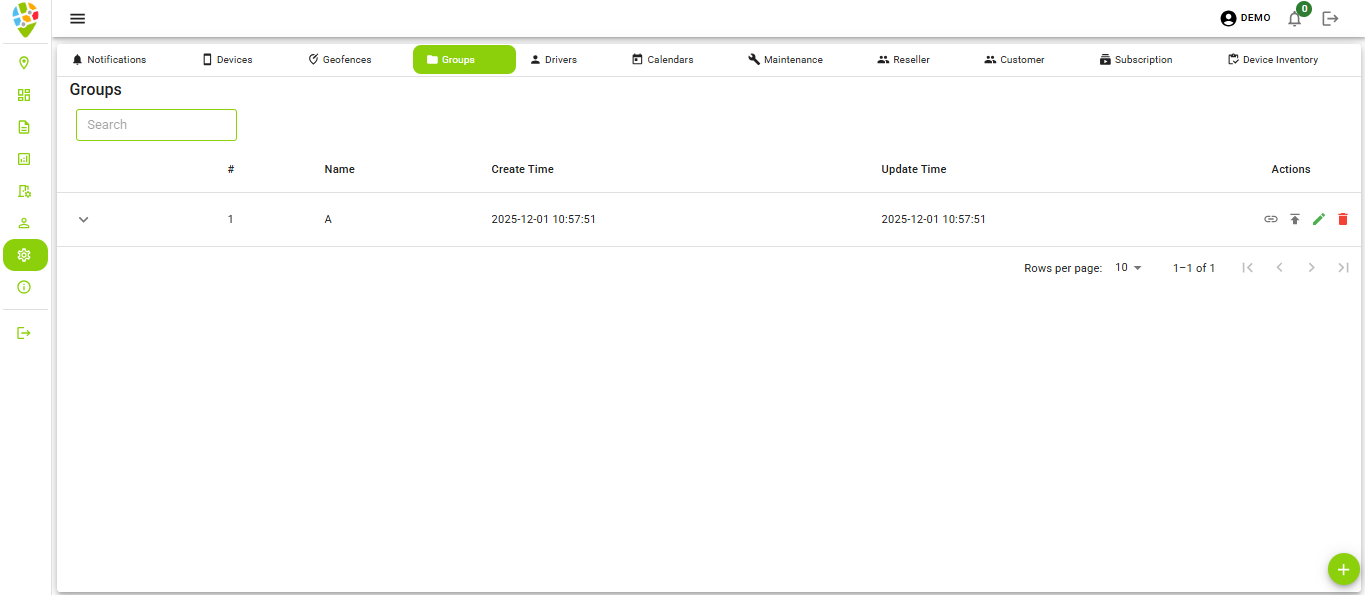Viewport: 1365px width, 595px height.
Task: Open the rows per page dropdown
Action: click(x=1127, y=267)
